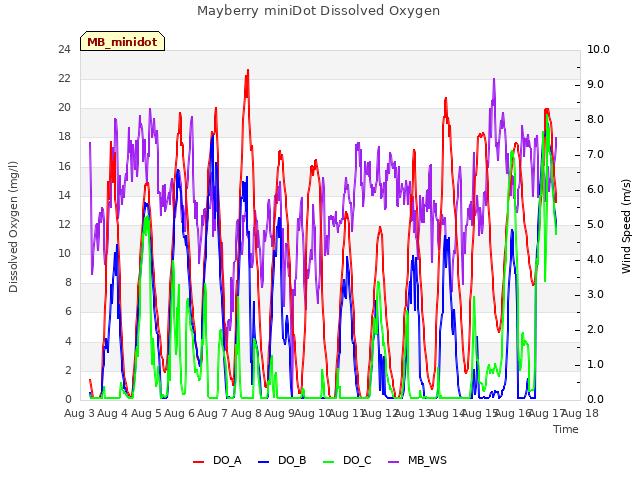The height and width of the screenshot is (480, 640).
Task: Click the red DO_A peak on Aug 8
Action: pyautogui.click(x=248, y=71)
